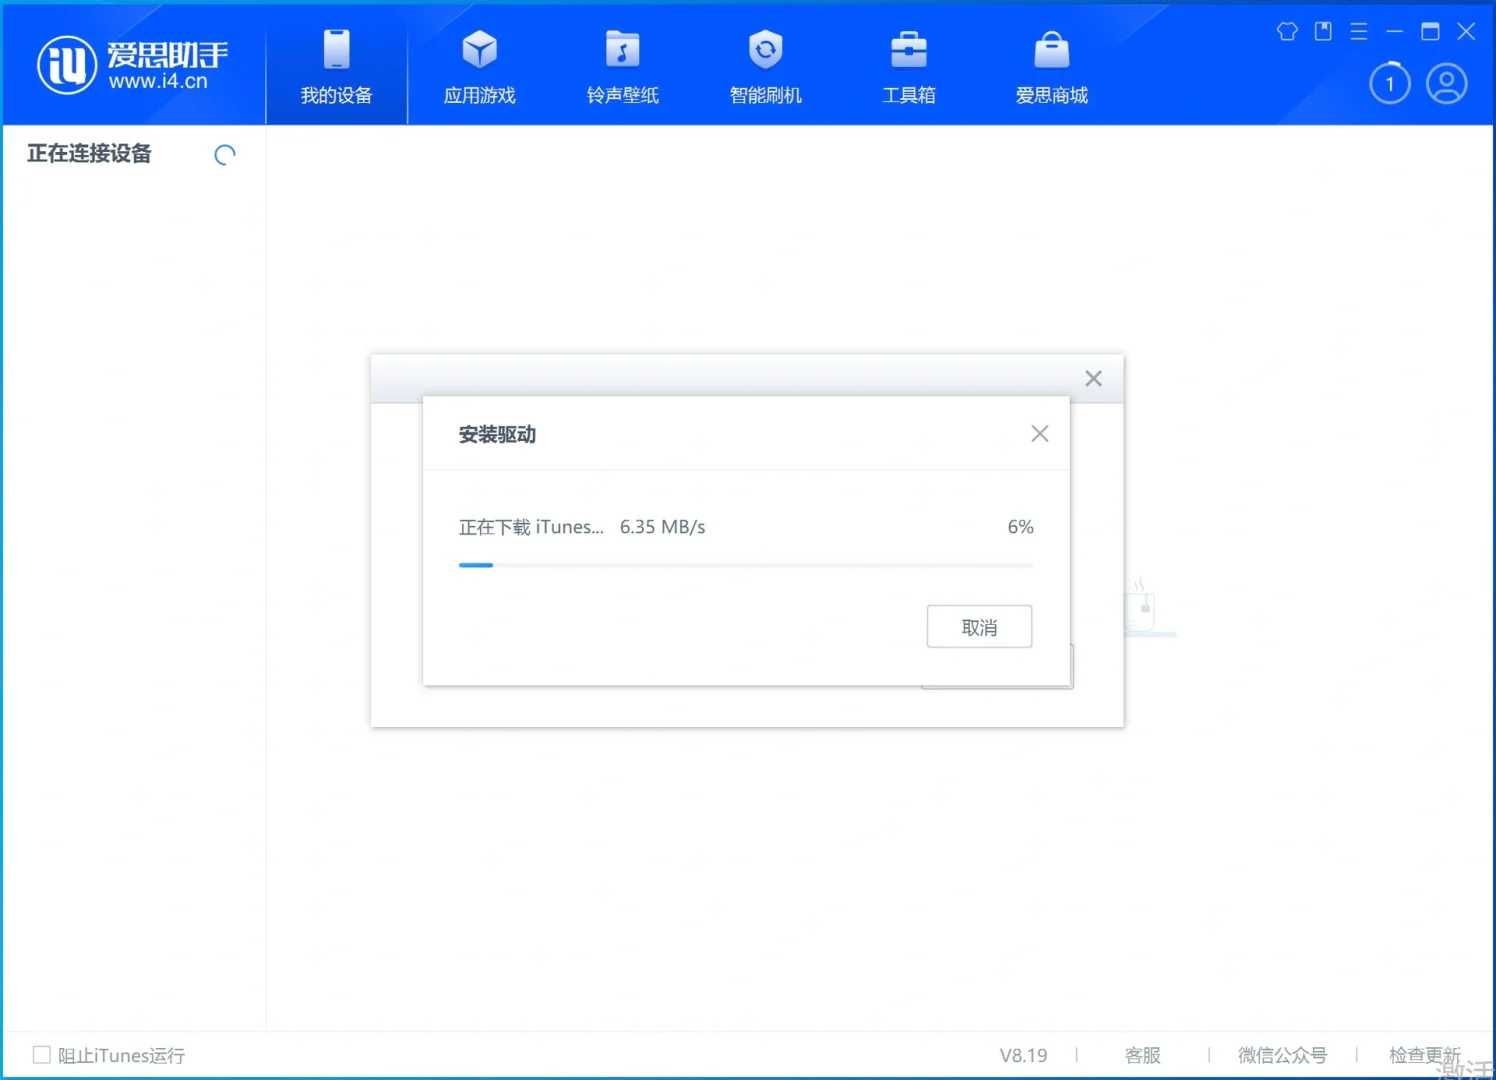Open the 客服 customer service link
This screenshot has height=1080, width=1496.
1142,1055
